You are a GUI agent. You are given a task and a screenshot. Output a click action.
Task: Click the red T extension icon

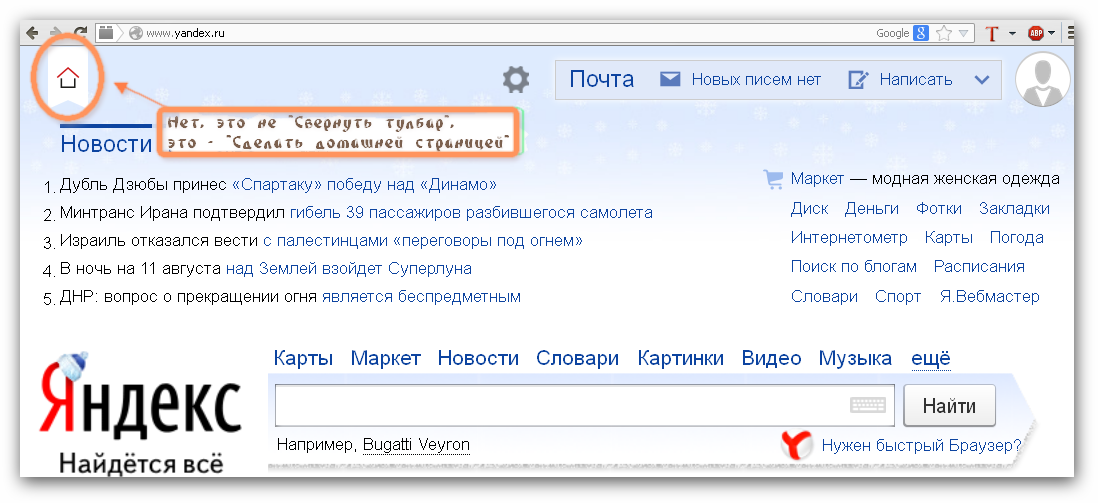click(x=991, y=33)
